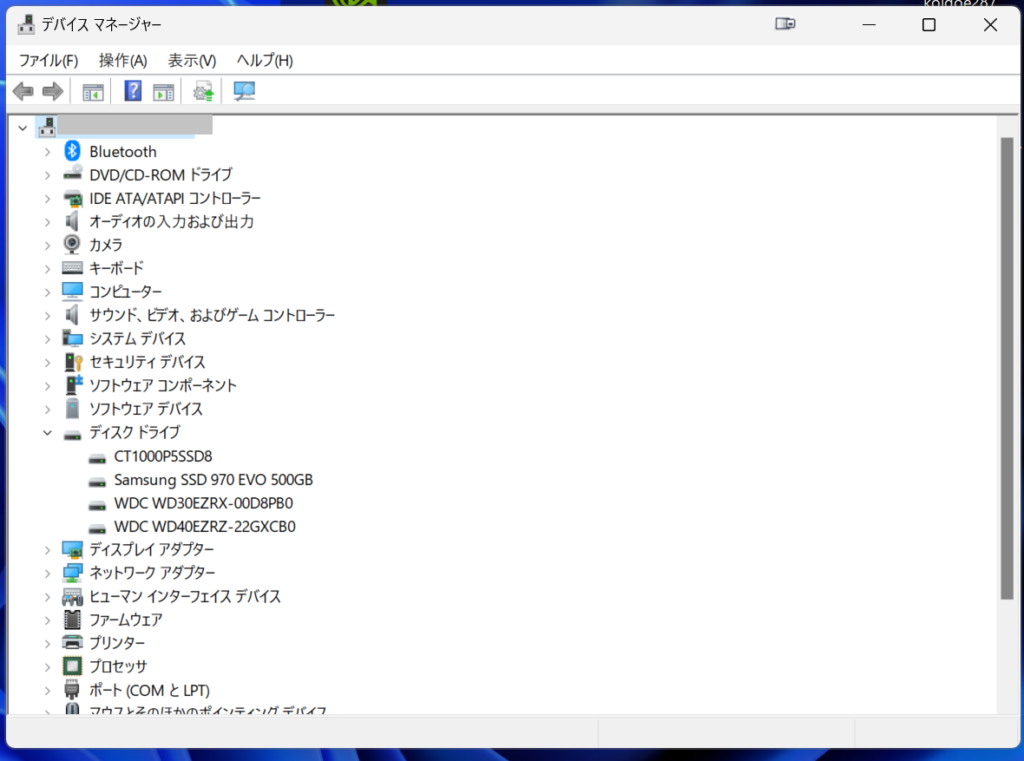Screen dimensions: 1024x761
Task: Expand the ディスプレイ アダプター chevron
Action: (x=47, y=550)
